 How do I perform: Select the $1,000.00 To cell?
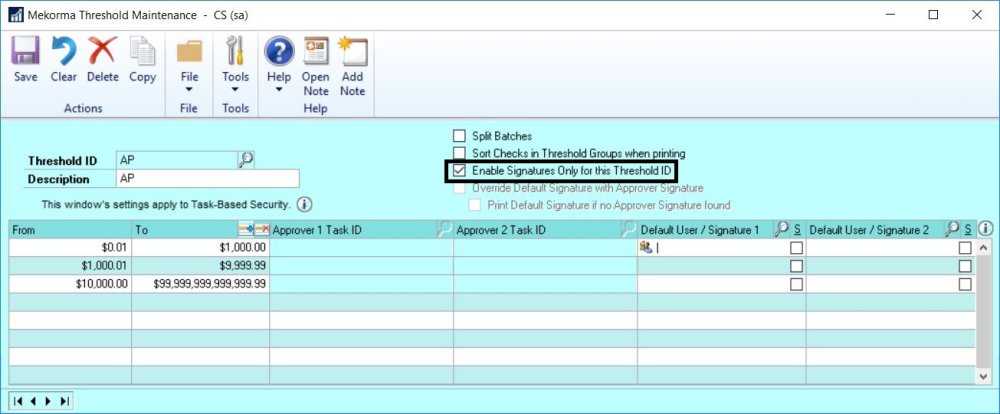pos(201,248)
